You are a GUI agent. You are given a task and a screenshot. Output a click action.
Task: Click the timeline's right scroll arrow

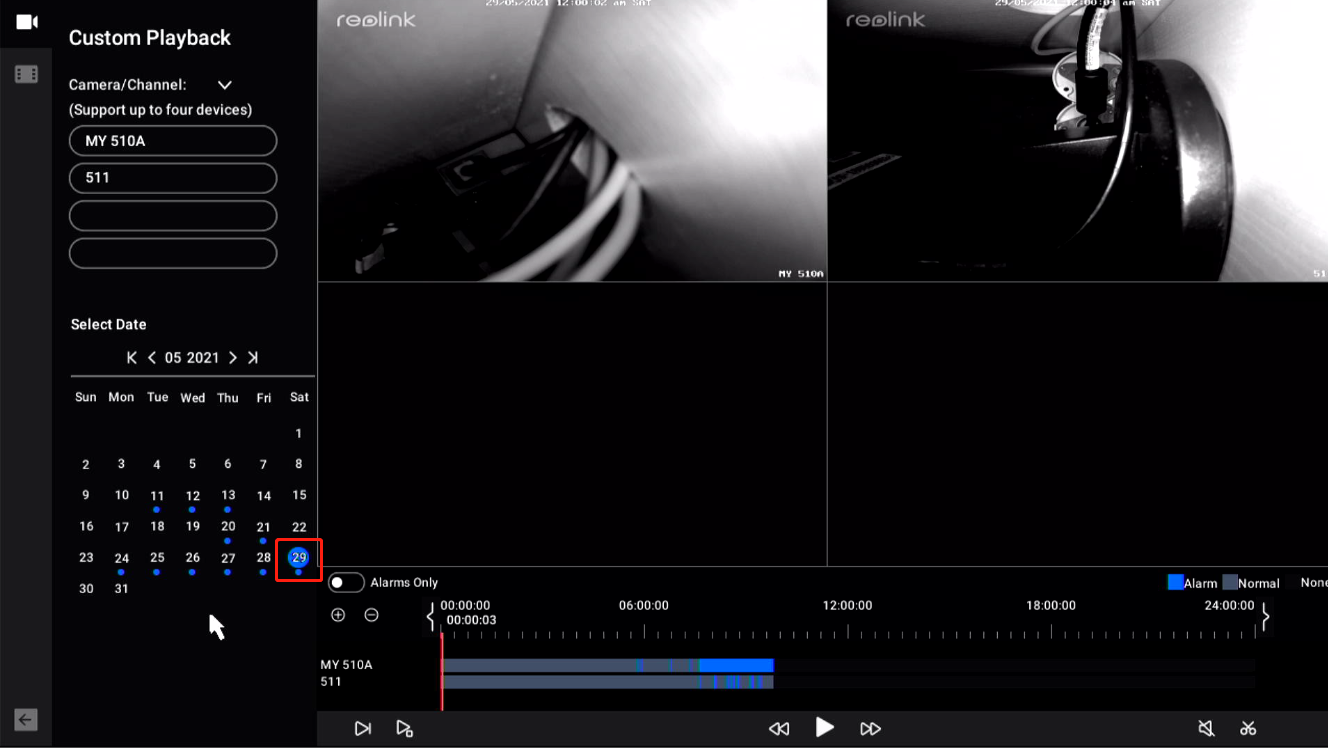(1265, 617)
